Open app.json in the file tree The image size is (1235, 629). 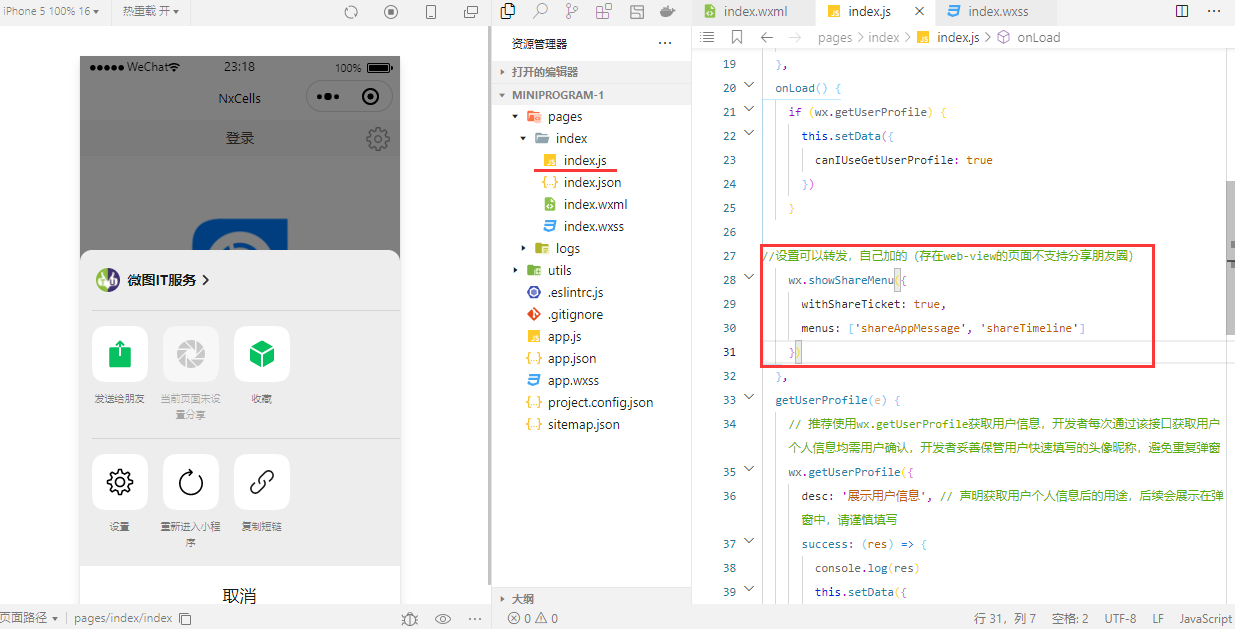572,359
